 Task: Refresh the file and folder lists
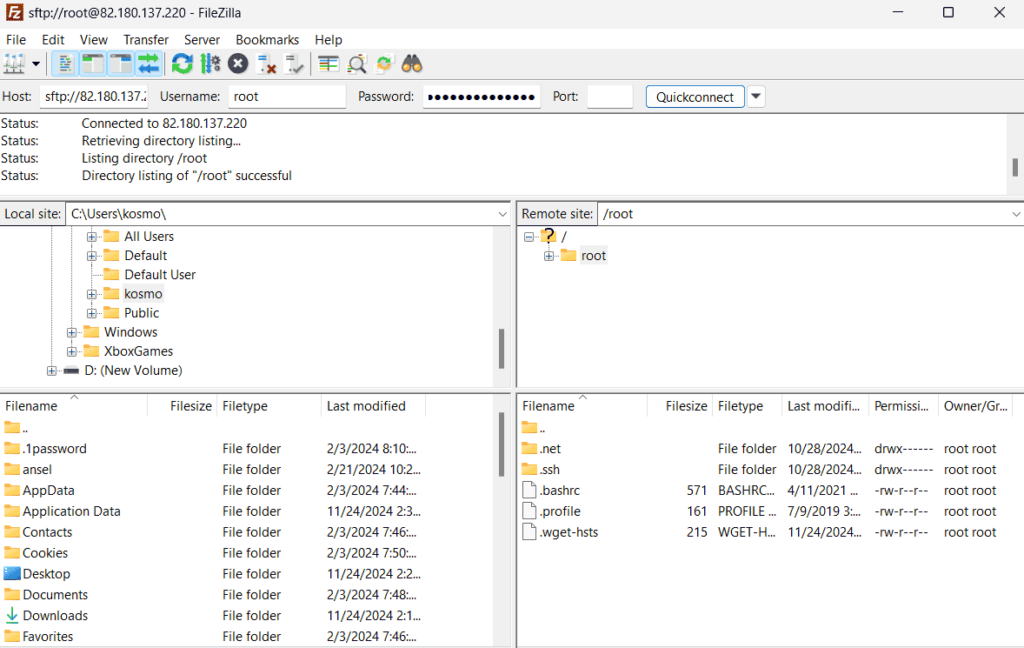coord(181,63)
